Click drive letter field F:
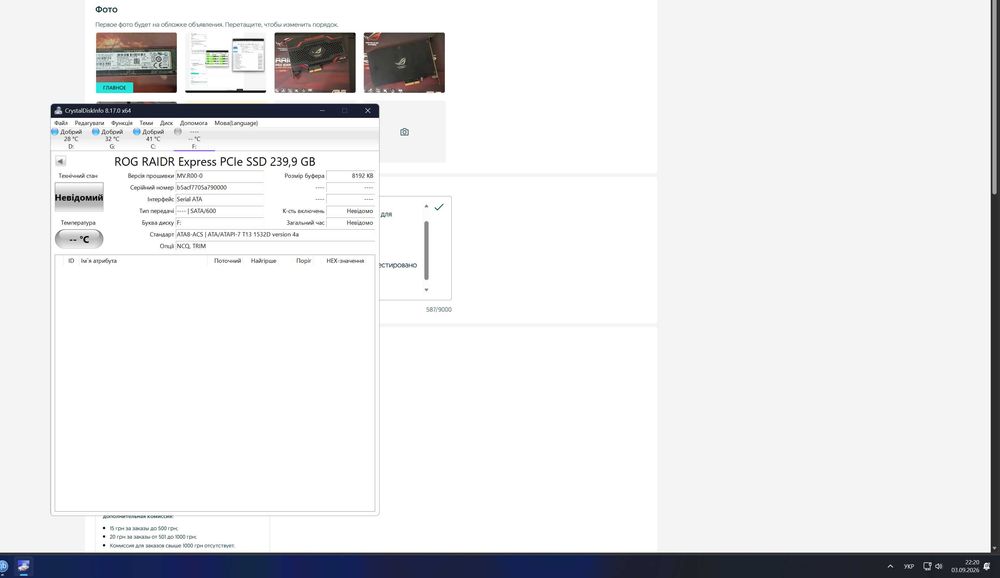The height and width of the screenshot is (578, 1000). pyautogui.click(x=219, y=223)
